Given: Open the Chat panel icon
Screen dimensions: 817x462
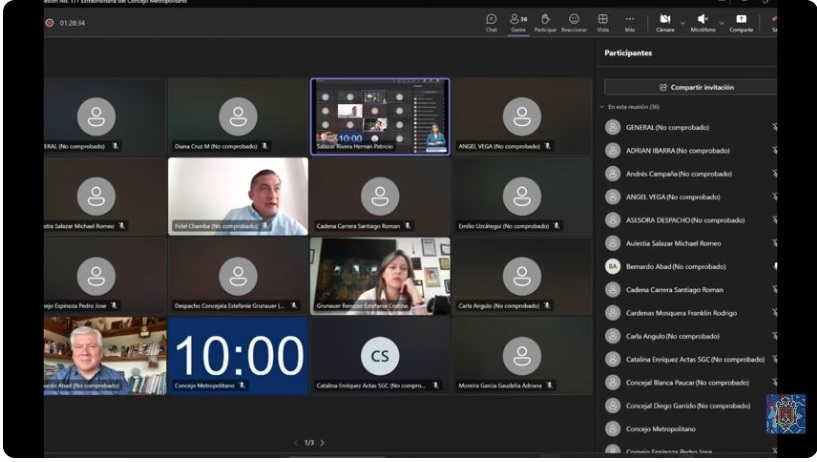Looking at the screenshot, I should 491,21.
